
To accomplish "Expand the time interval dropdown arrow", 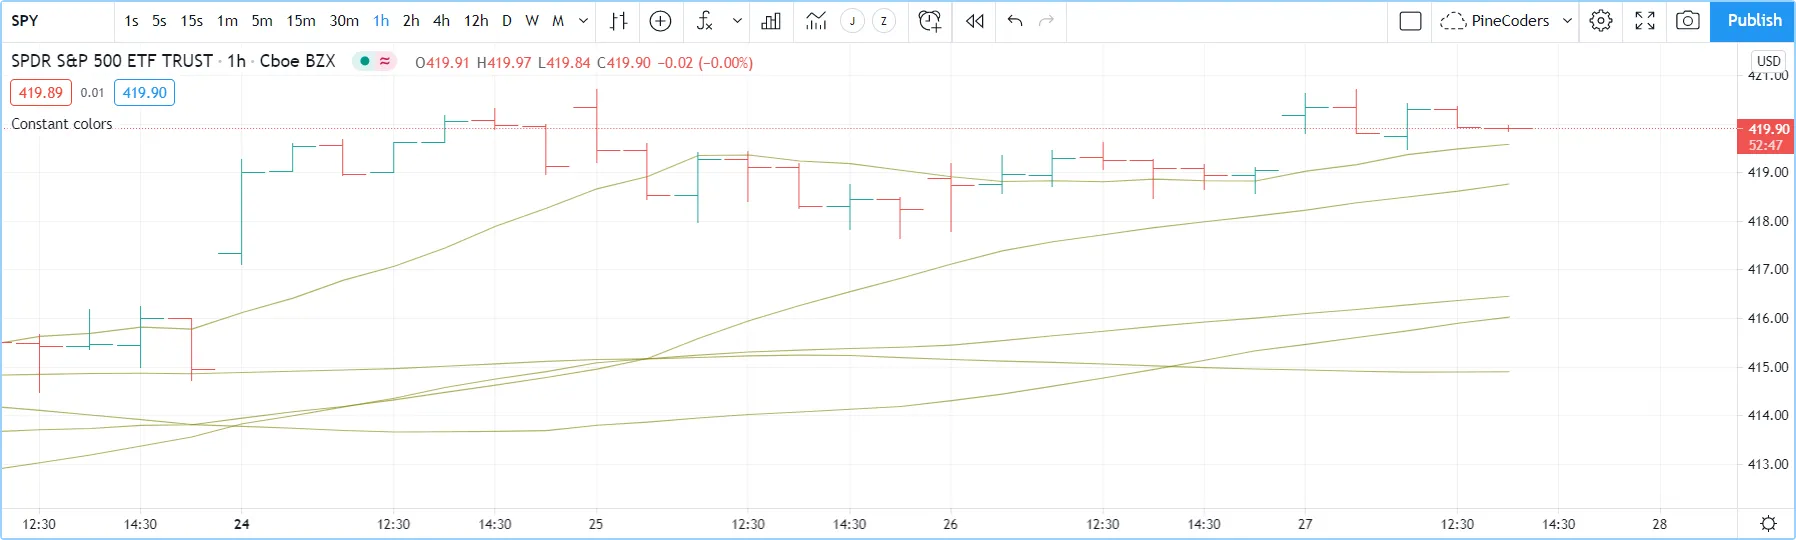I will tap(584, 21).
